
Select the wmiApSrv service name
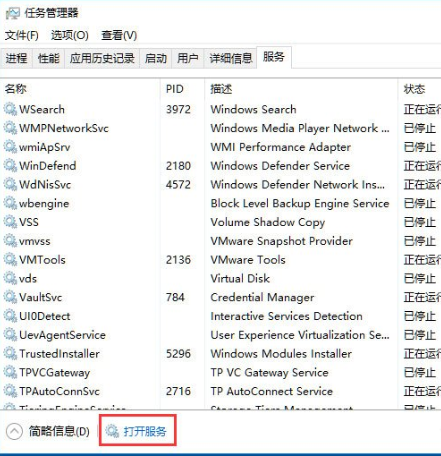pos(45,147)
